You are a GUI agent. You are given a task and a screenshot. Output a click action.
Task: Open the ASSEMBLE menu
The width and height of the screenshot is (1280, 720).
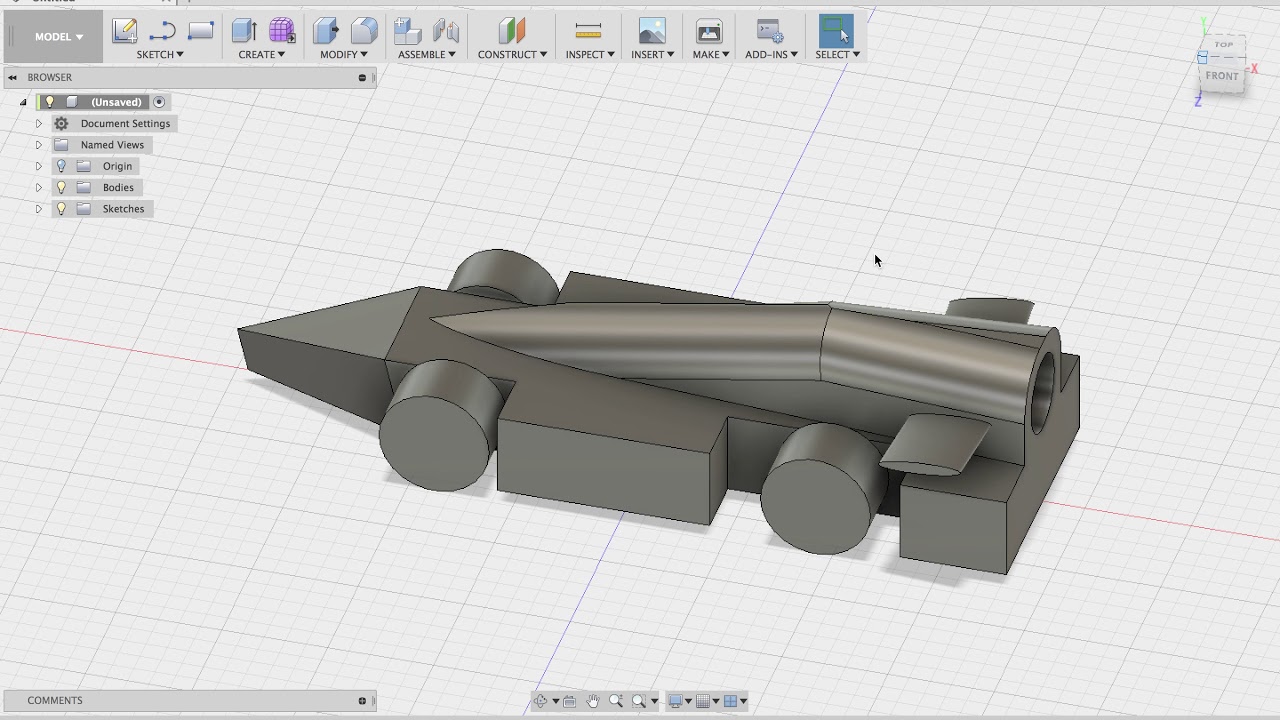point(427,54)
